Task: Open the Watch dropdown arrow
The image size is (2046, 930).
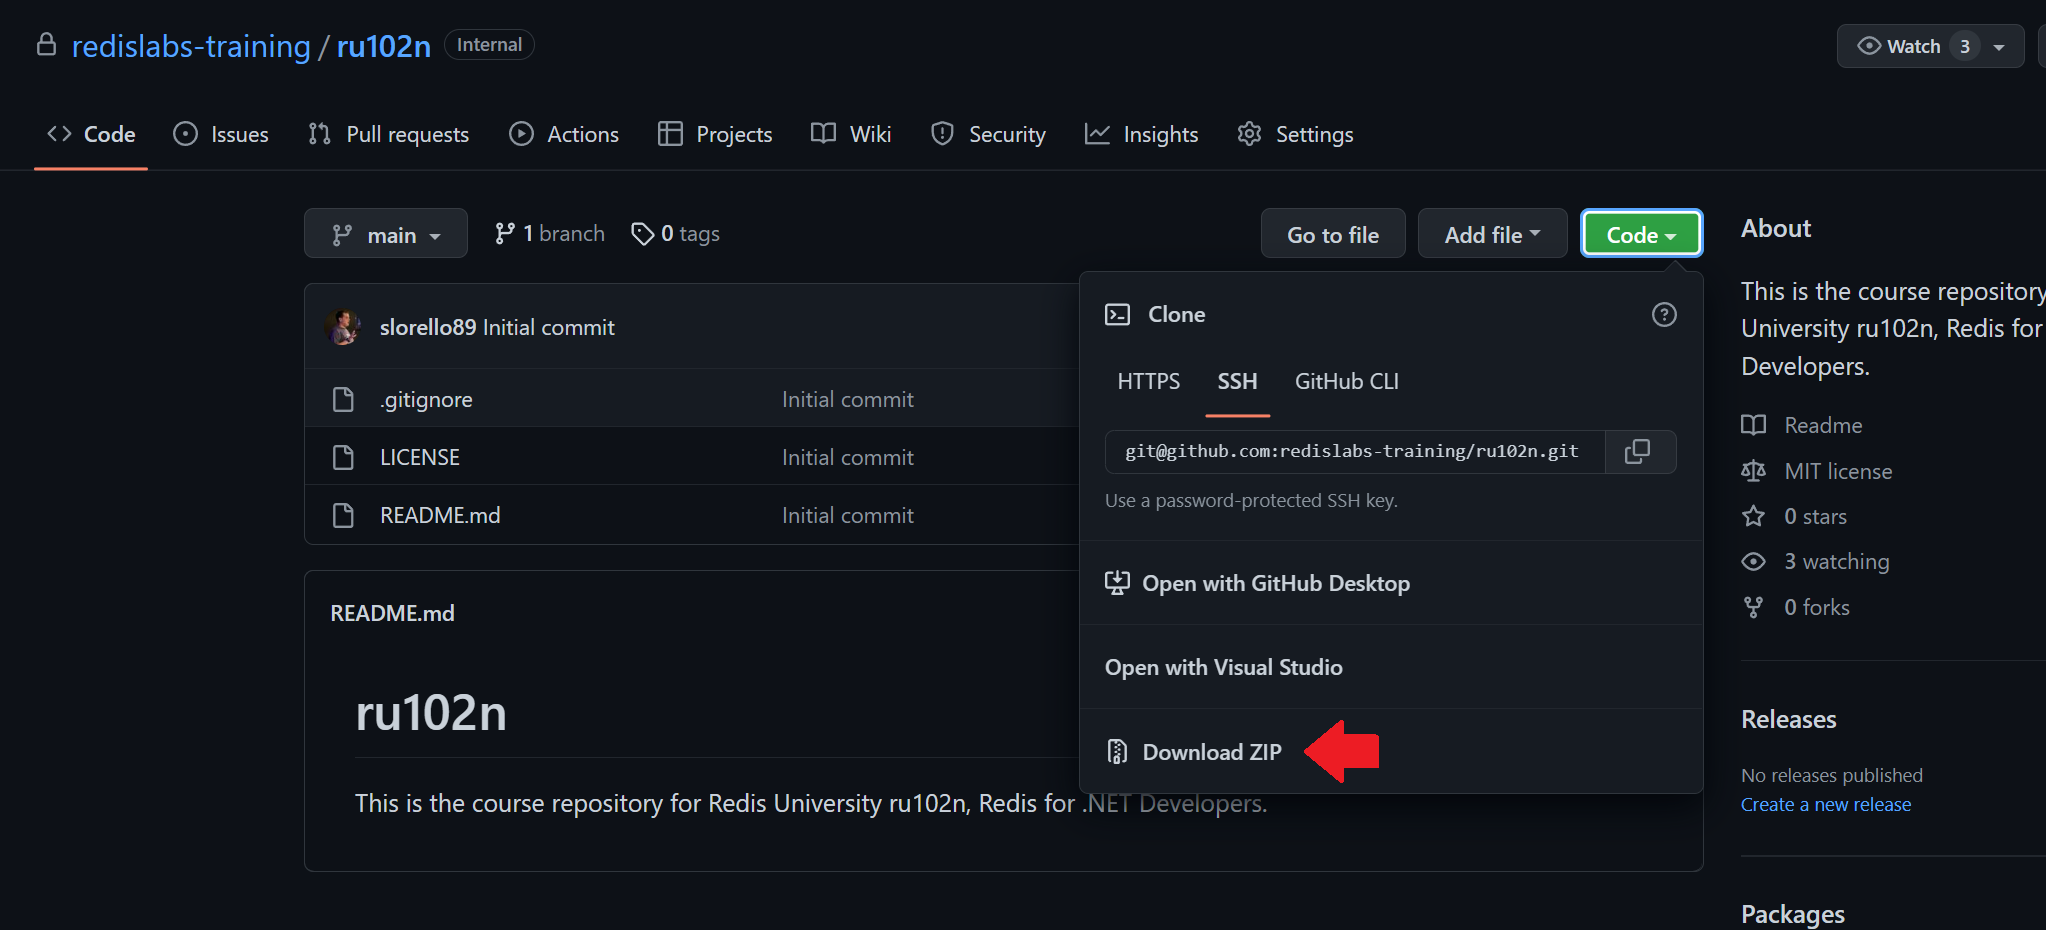Action: point(1999,47)
